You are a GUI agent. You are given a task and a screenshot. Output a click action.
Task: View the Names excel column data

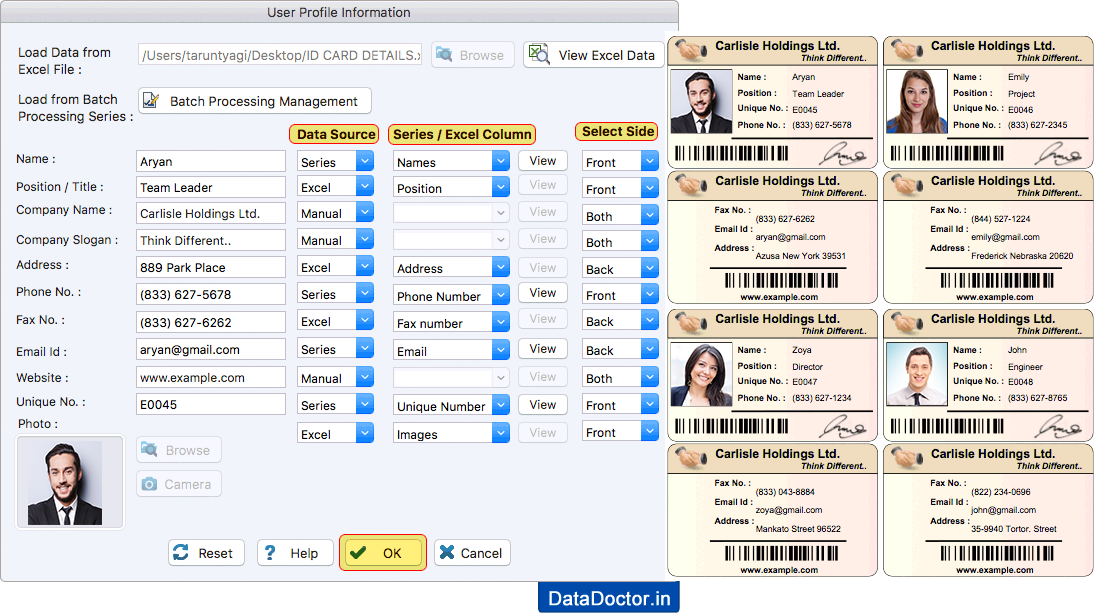coord(543,160)
